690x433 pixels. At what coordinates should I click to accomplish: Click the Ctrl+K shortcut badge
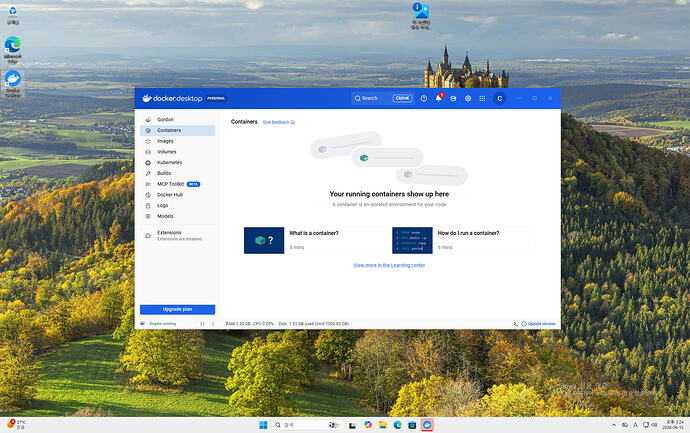403,98
